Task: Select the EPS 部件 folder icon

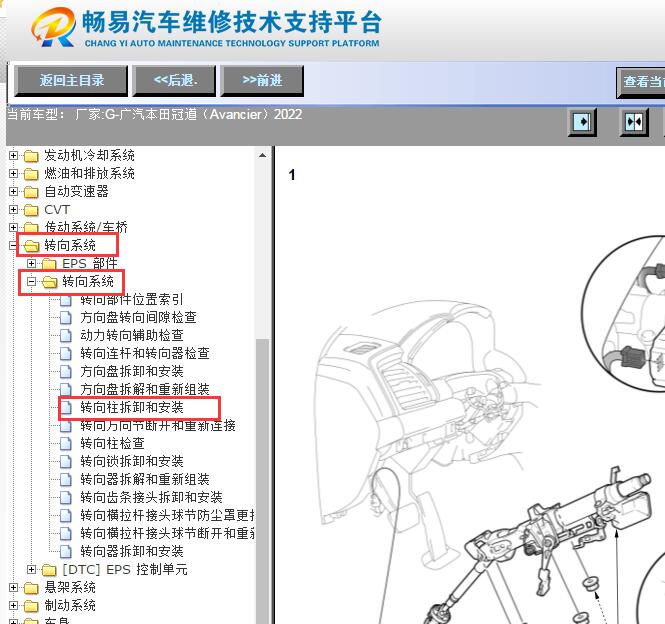Action: (x=49, y=264)
